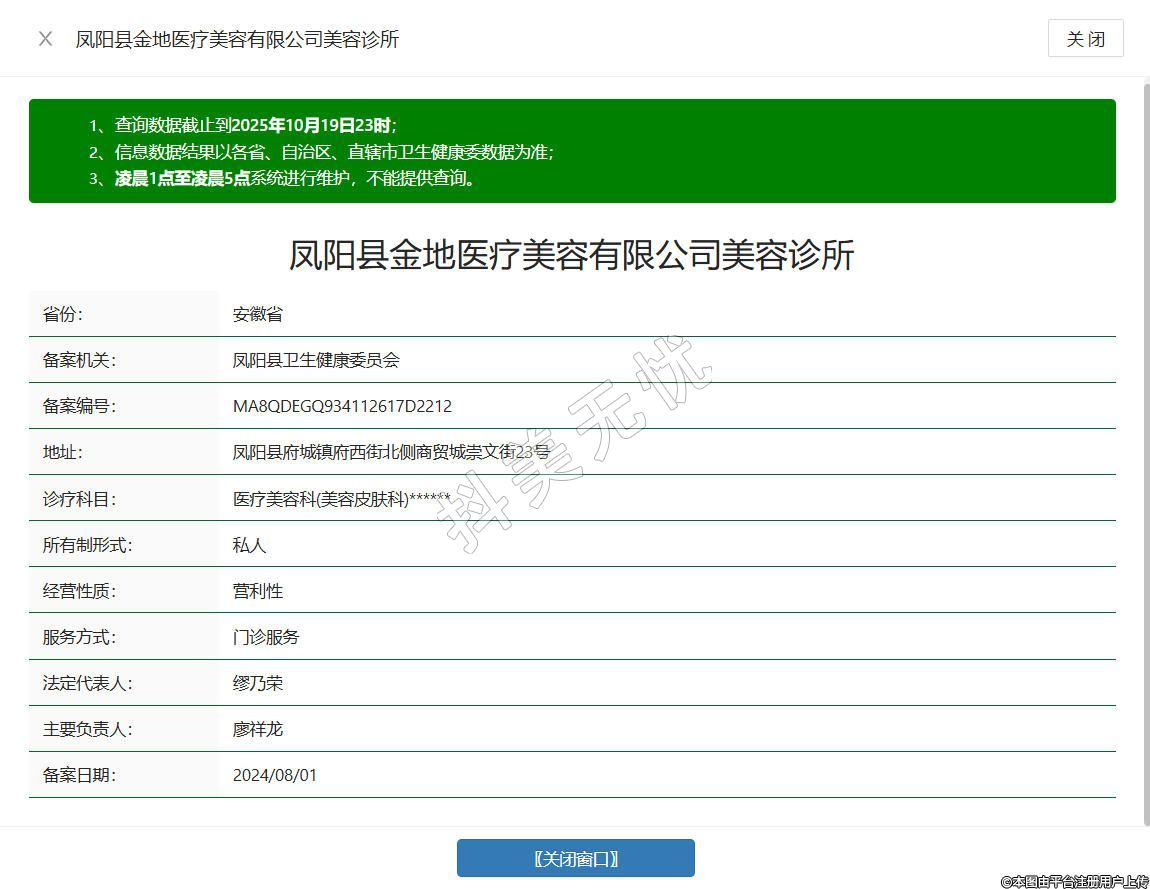The height and width of the screenshot is (889, 1150).
Task: Click the vertical scrollbar on the right edge
Action: click(1145, 450)
